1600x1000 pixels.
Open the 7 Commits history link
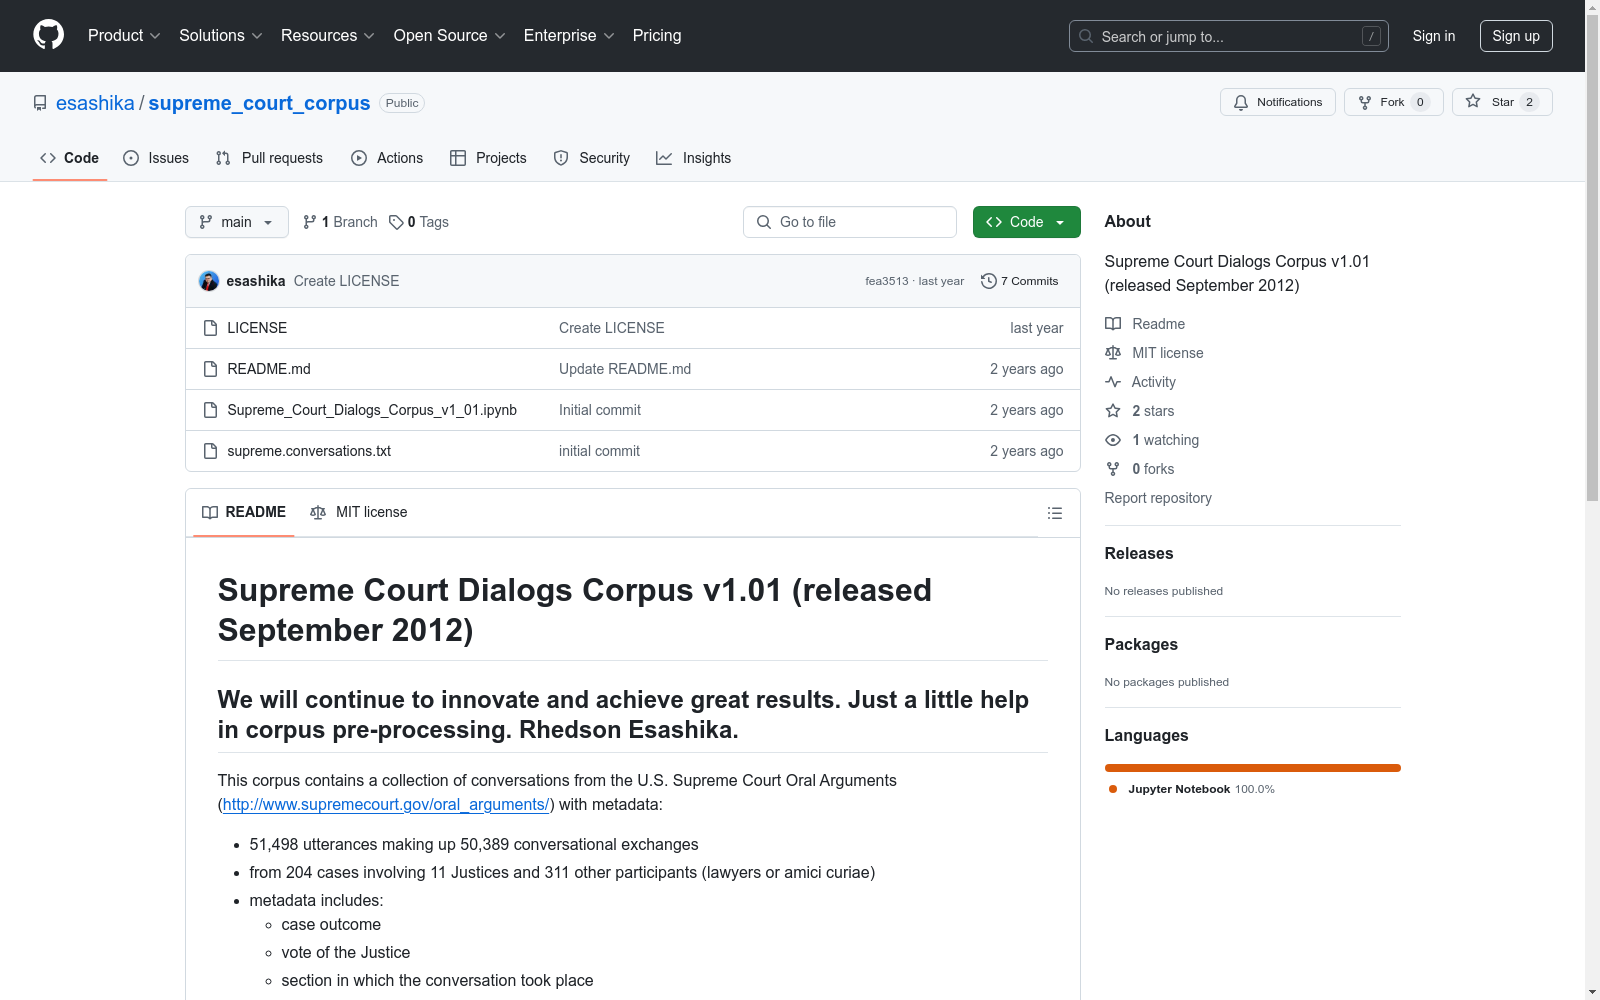tap(1020, 281)
